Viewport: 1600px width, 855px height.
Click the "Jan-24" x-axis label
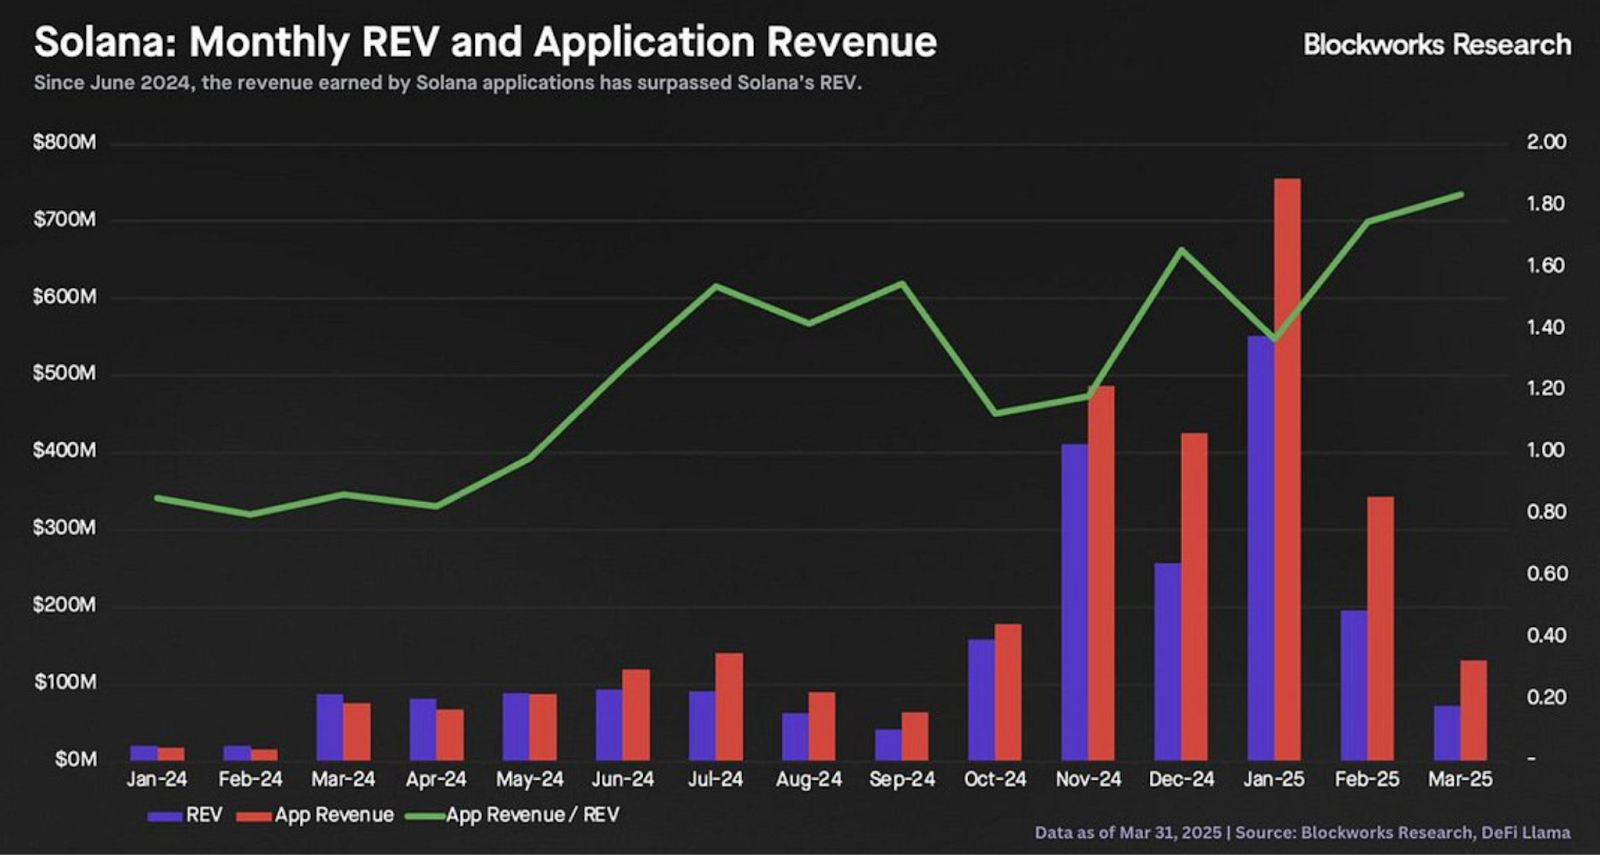[157, 779]
